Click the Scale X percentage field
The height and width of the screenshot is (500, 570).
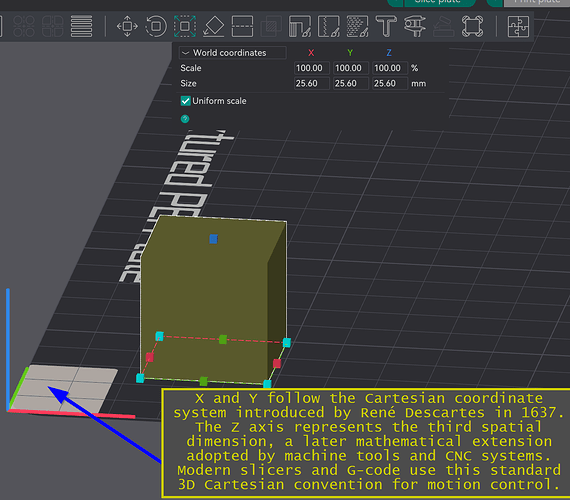click(x=312, y=68)
